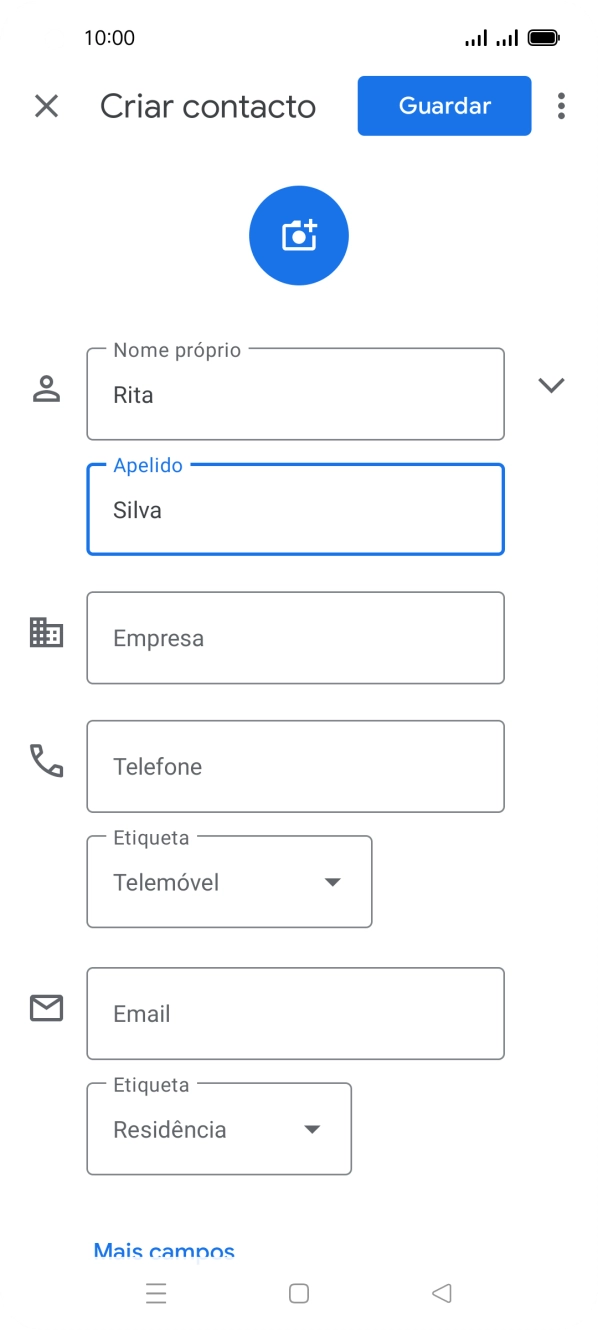The width and height of the screenshot is (598, 1330).
Task: Tap the Nome próprio field showing Rita
Action: 295,394
